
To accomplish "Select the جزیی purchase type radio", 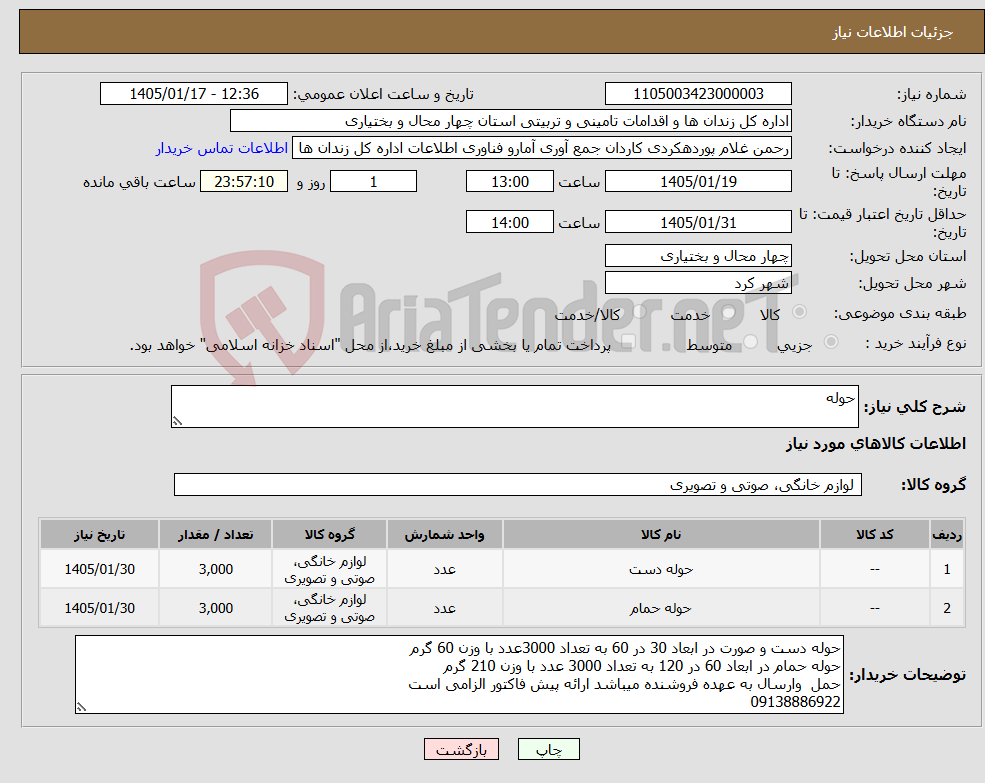I will (830, 342).
